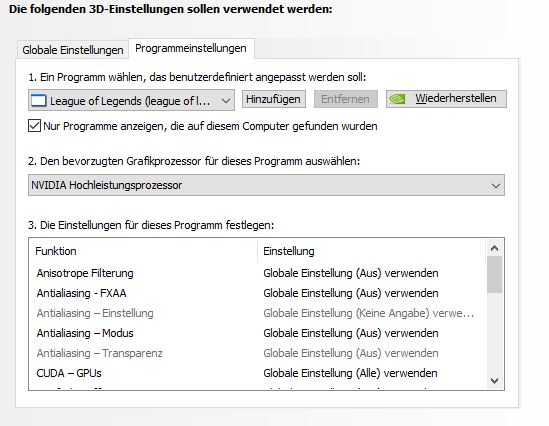
Task: Click the Hinzufügen button
Action: (273, 99)
